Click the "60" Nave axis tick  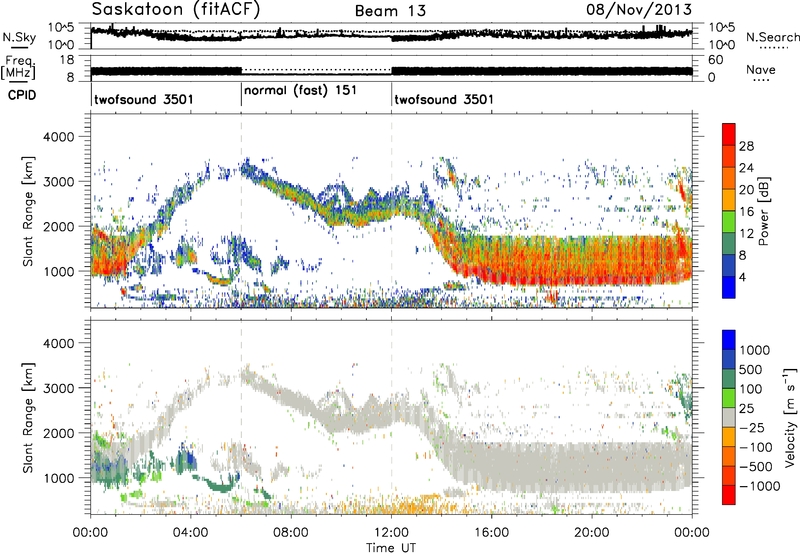[715, 60]
